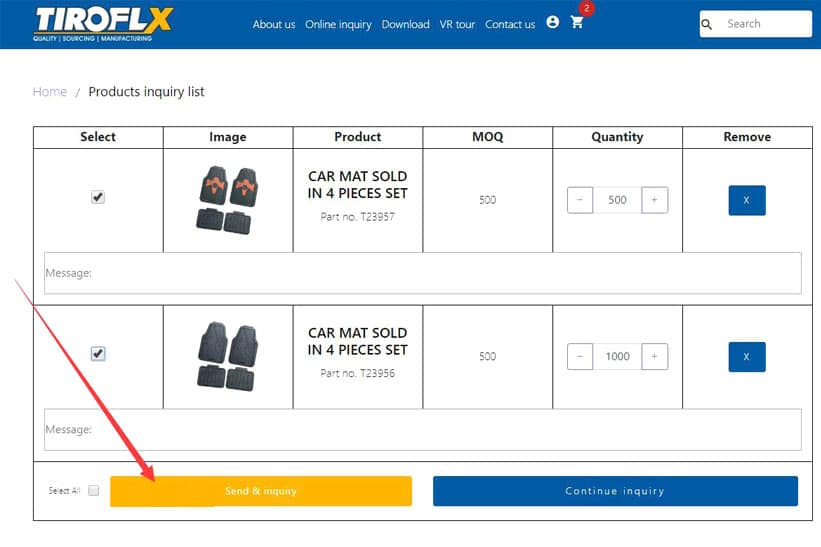Open the Download menu item

coord(405,24)
